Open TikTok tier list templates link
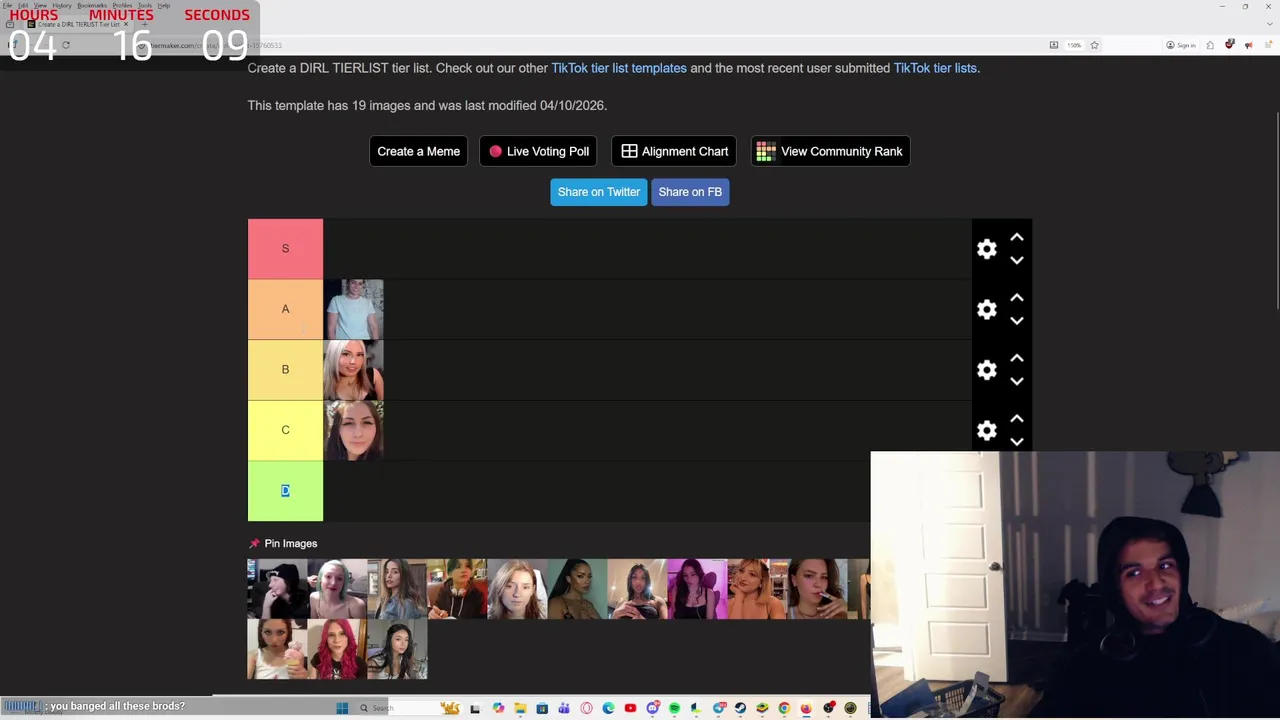Image resolution: width=1280 pixels, height=720 pixels. [619, 68]
